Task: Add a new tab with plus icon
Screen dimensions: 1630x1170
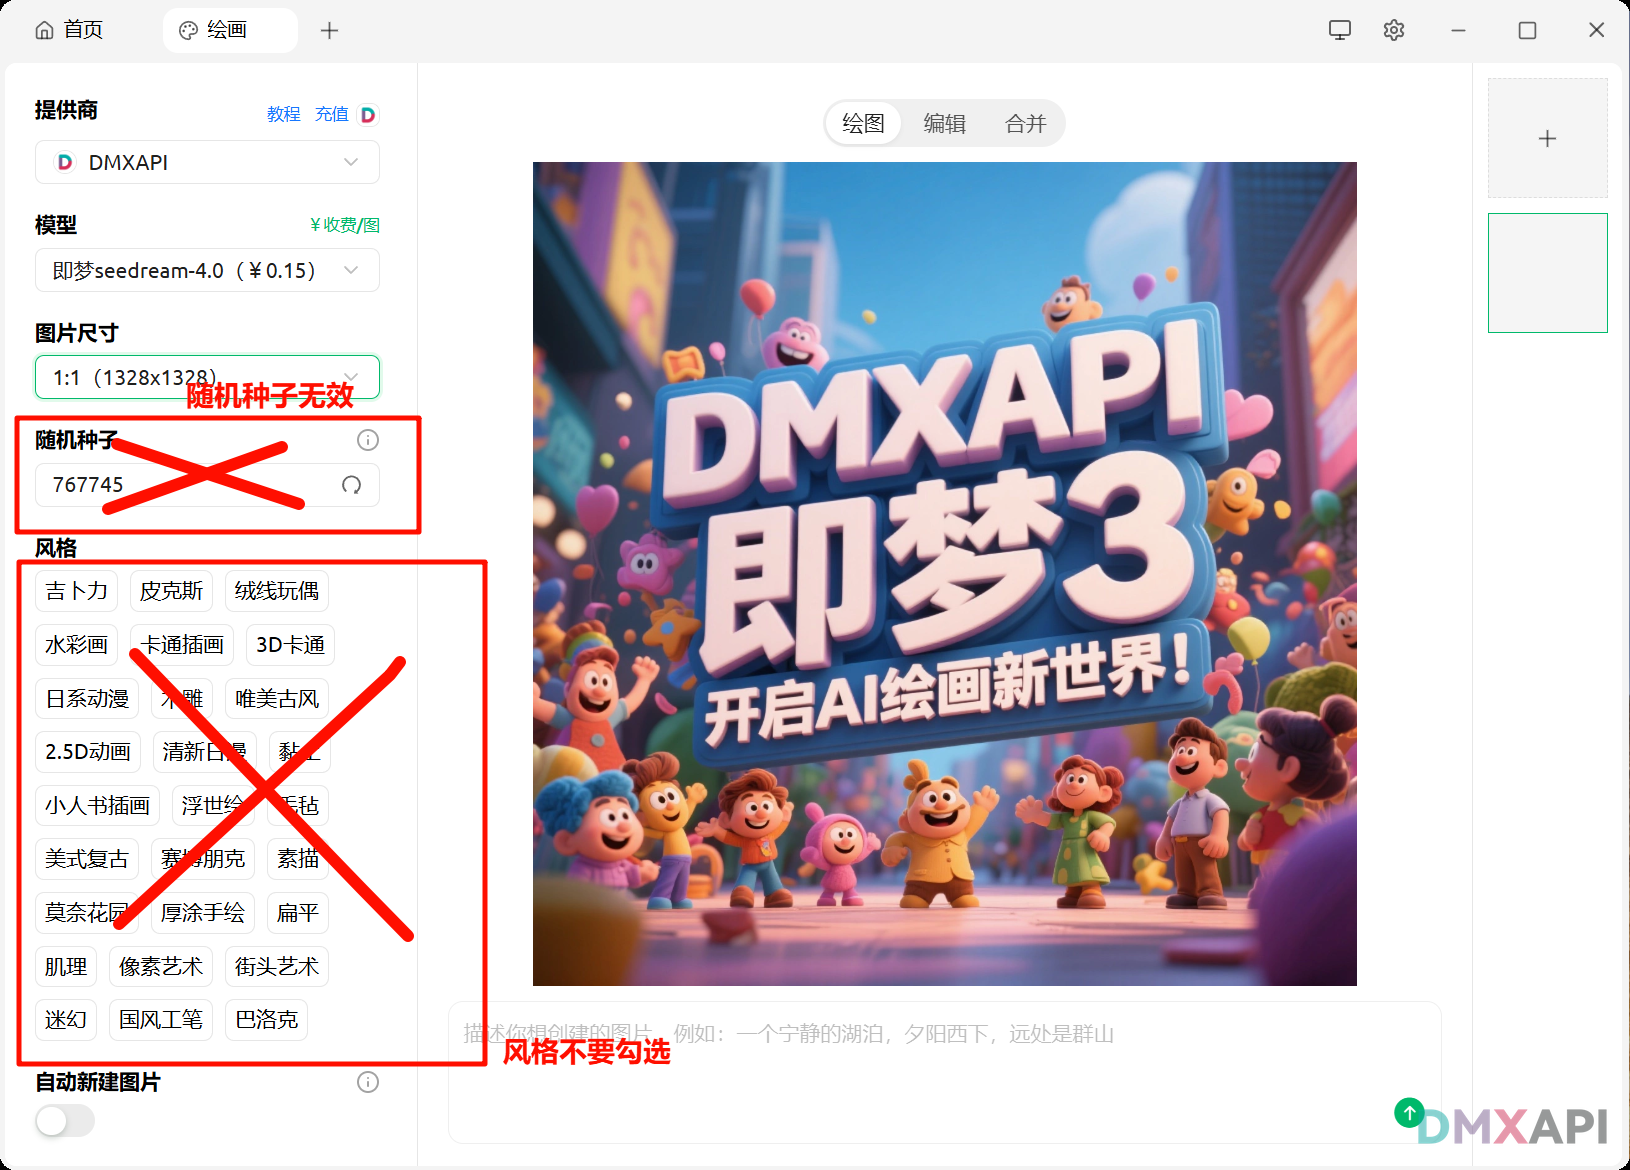Action: 329,31
